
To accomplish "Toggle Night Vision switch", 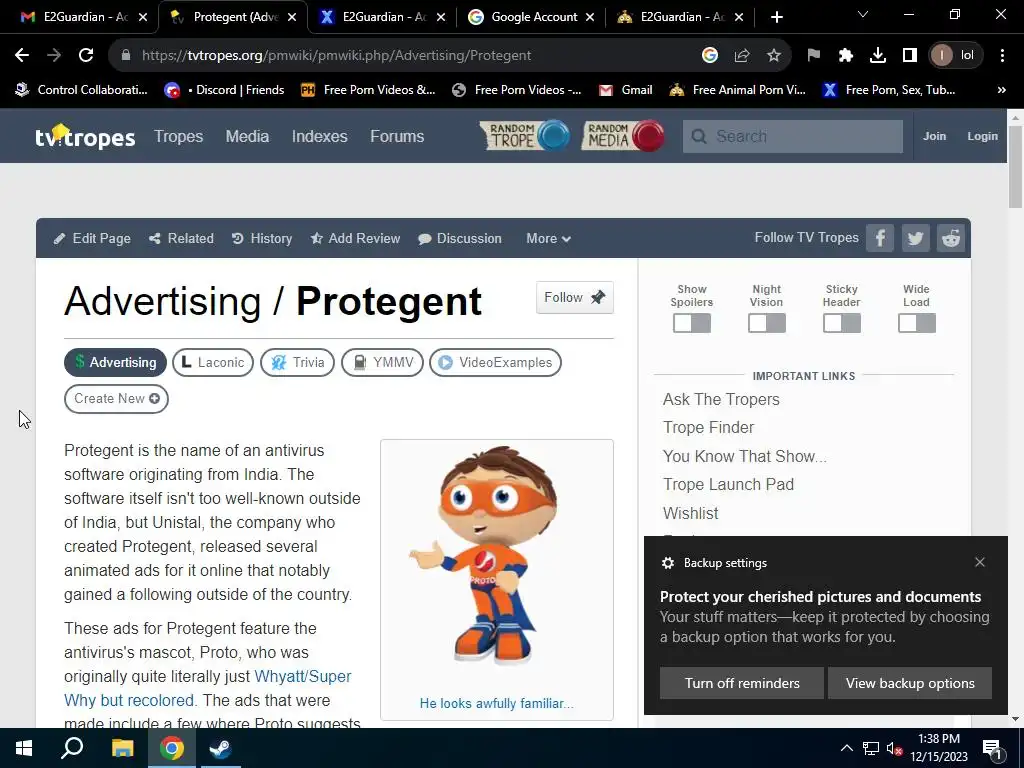I will [x=767, y=323].
